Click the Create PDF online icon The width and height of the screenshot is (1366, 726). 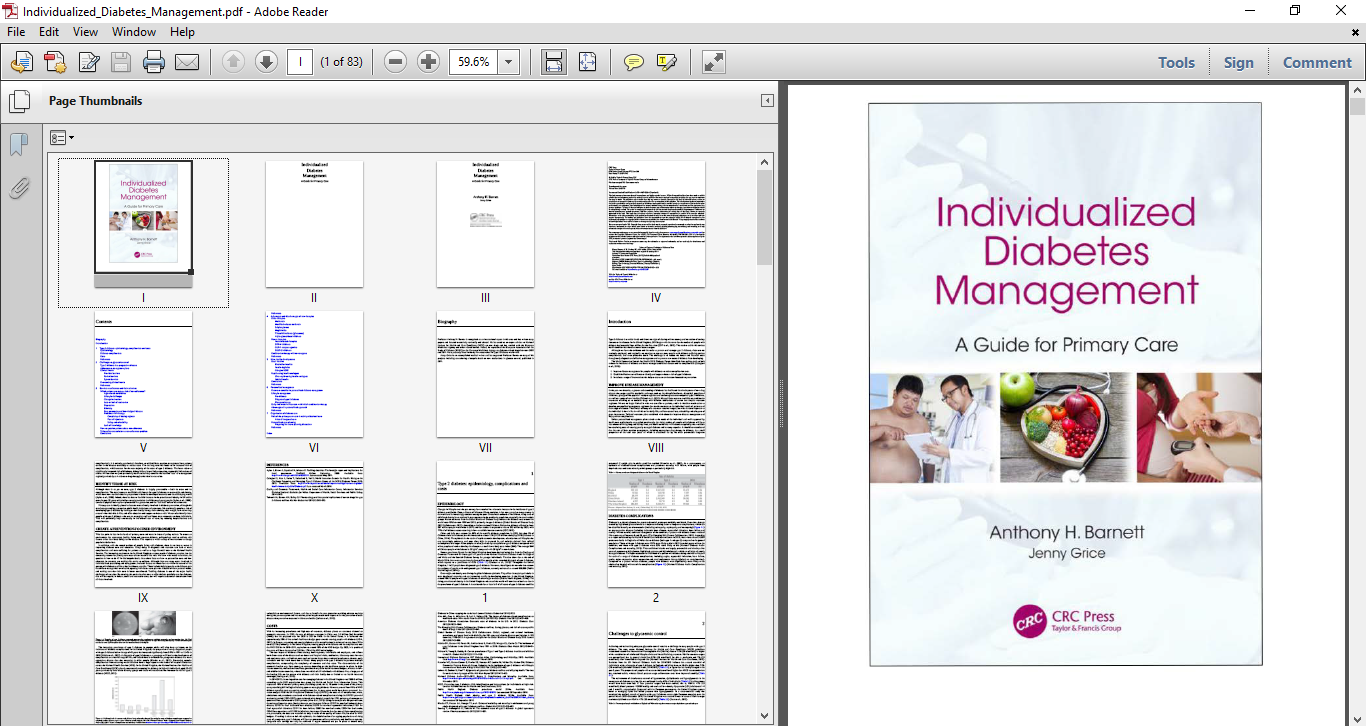click(x=21, y=62)
